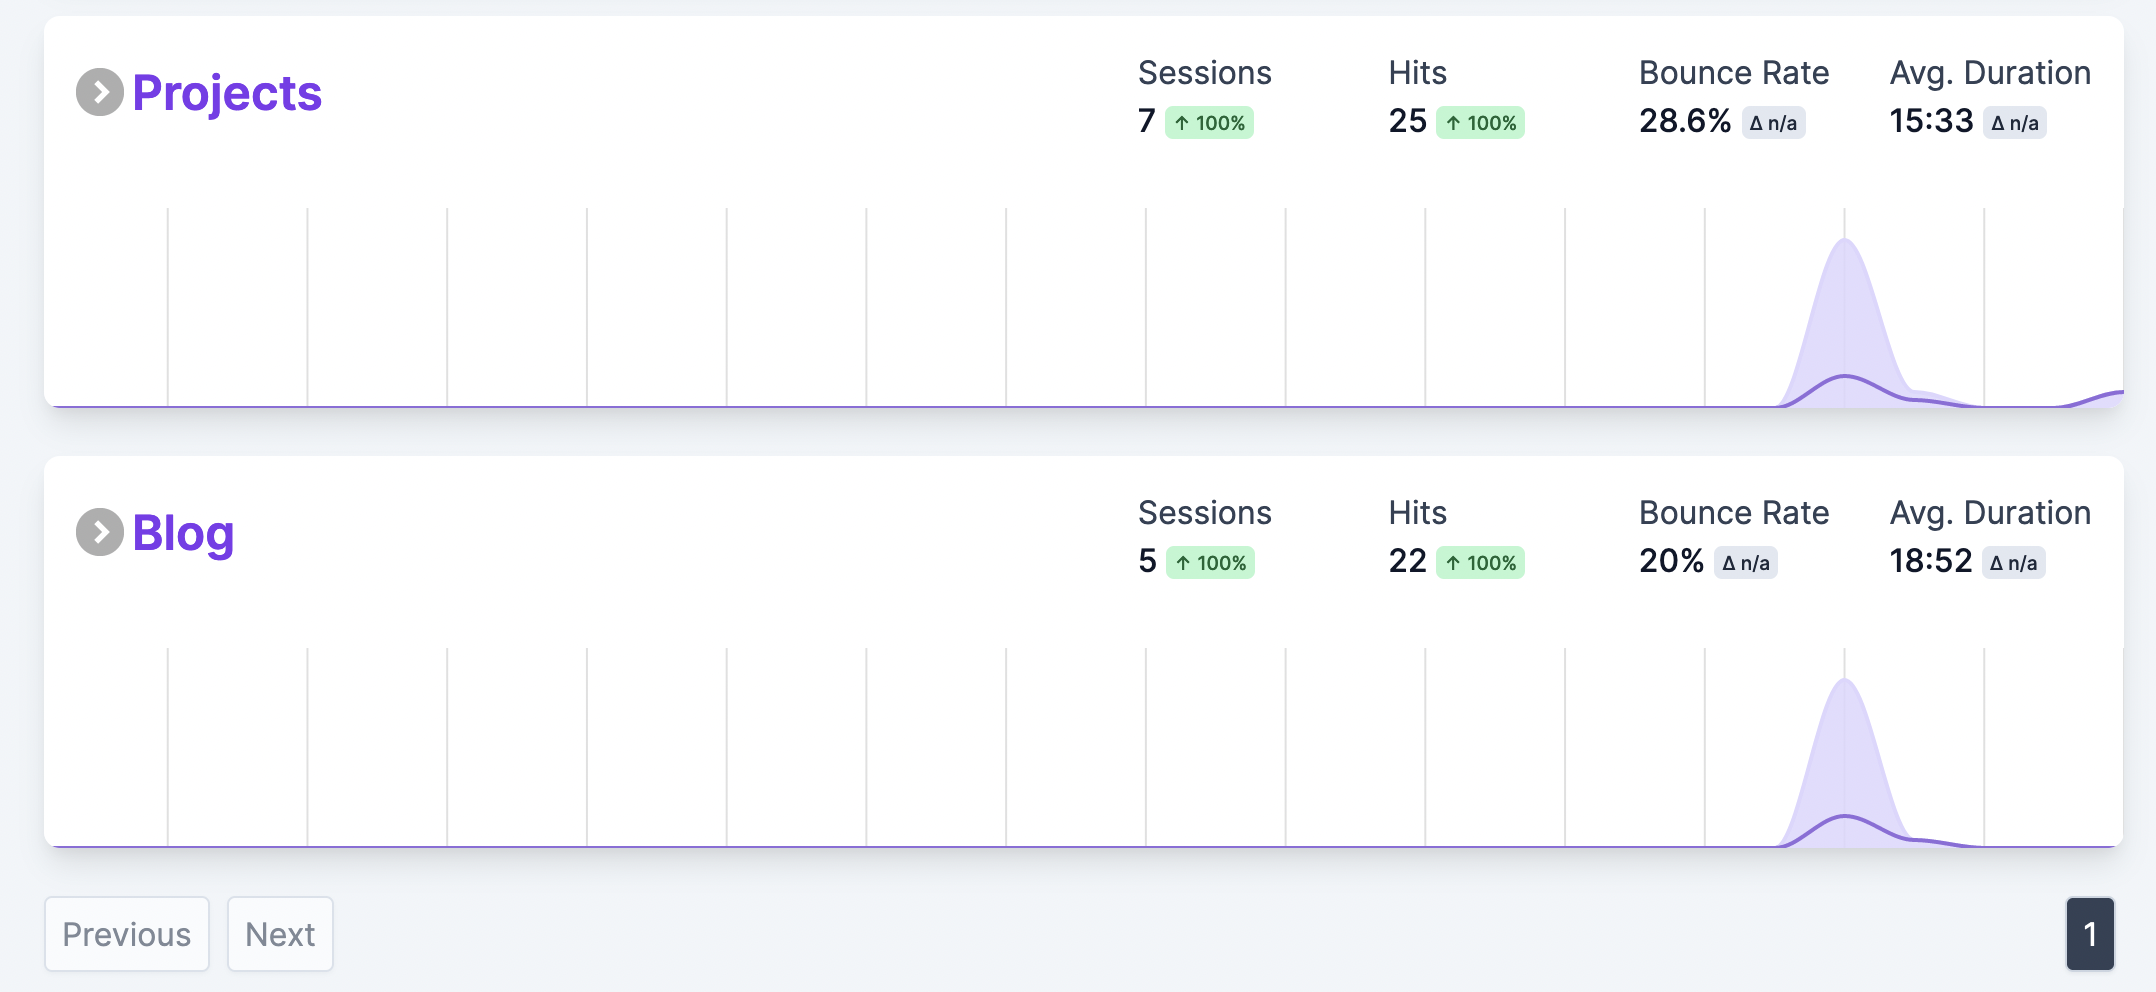Click the Blog average duration 18:52

point(1930,561)
